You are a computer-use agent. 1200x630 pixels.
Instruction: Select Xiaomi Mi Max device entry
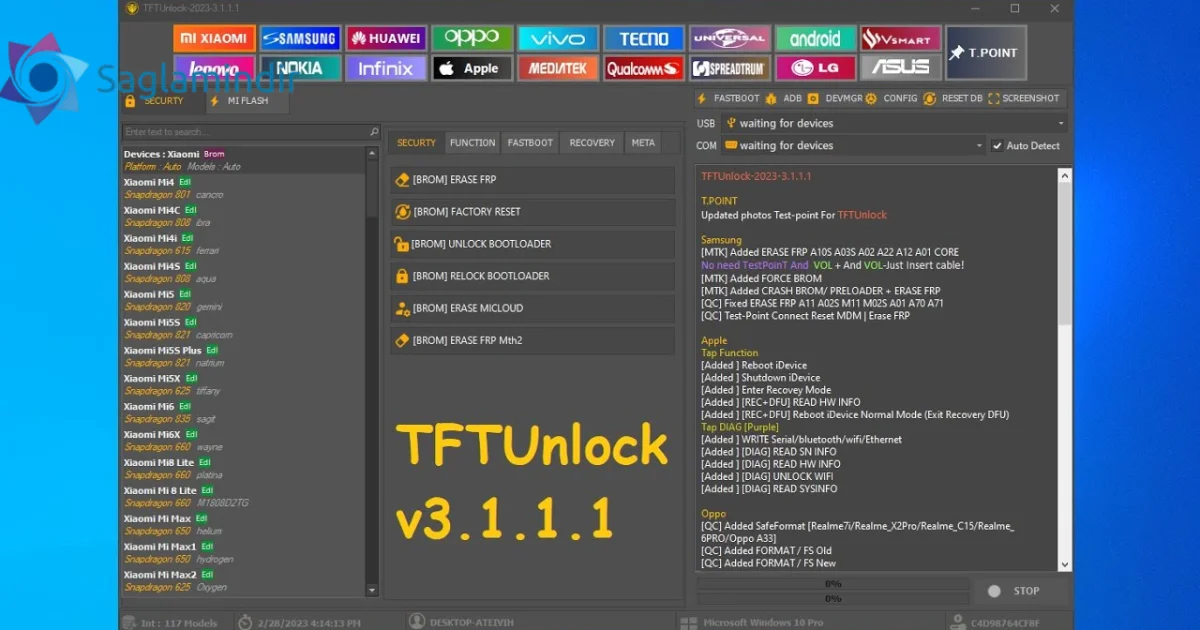(x=243, y=525)
